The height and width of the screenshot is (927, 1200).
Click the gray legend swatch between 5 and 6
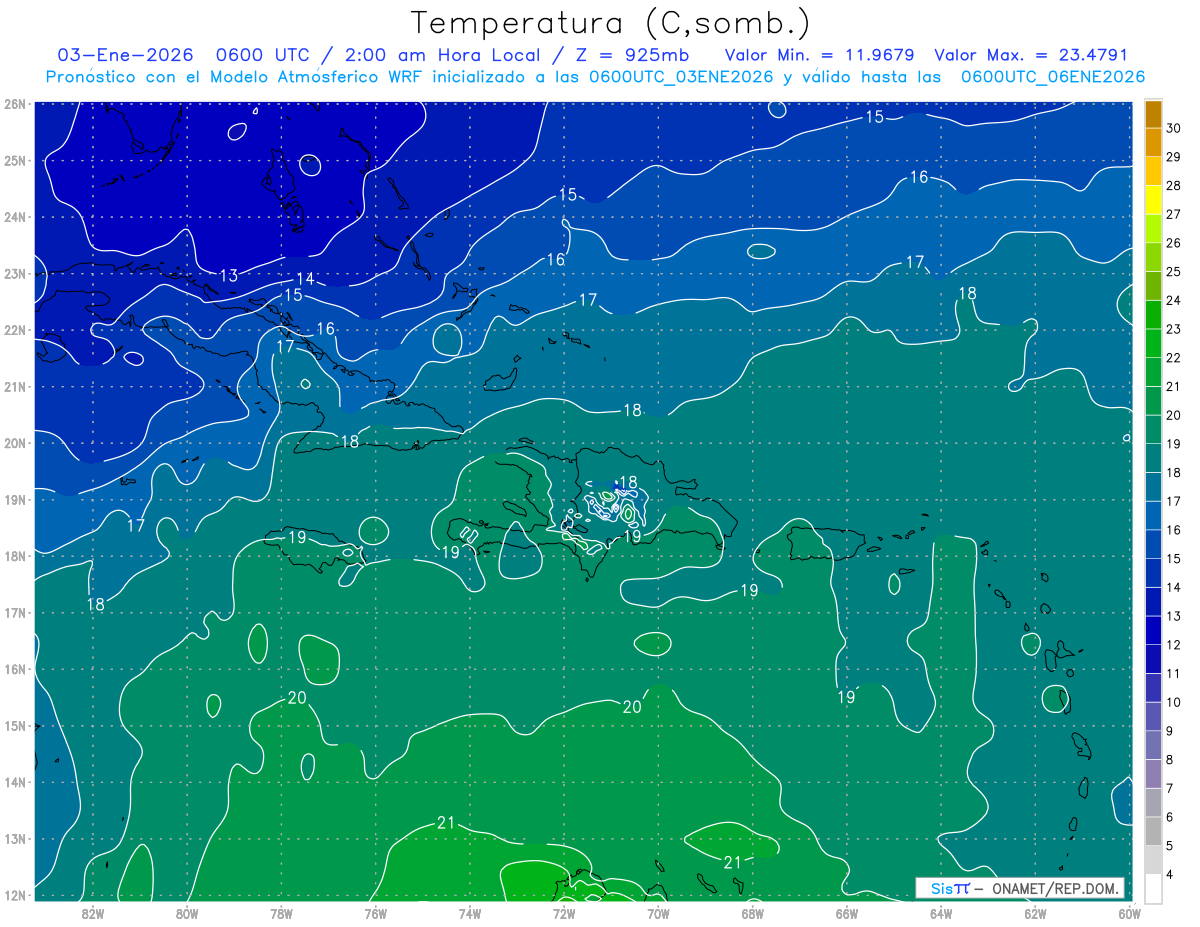coord(1153,831)
